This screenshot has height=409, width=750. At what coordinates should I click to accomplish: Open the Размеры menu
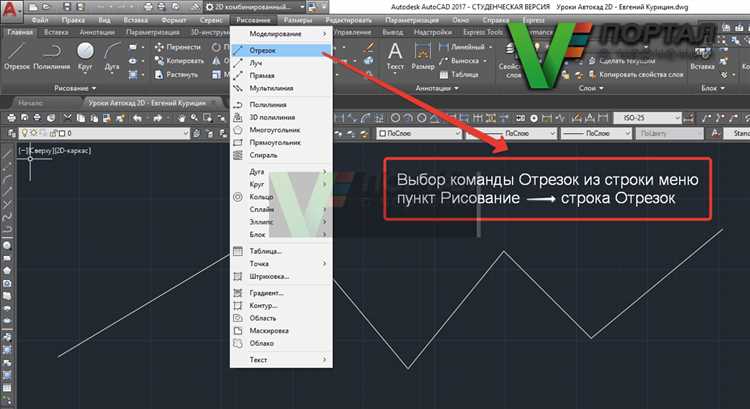point(298,20)
